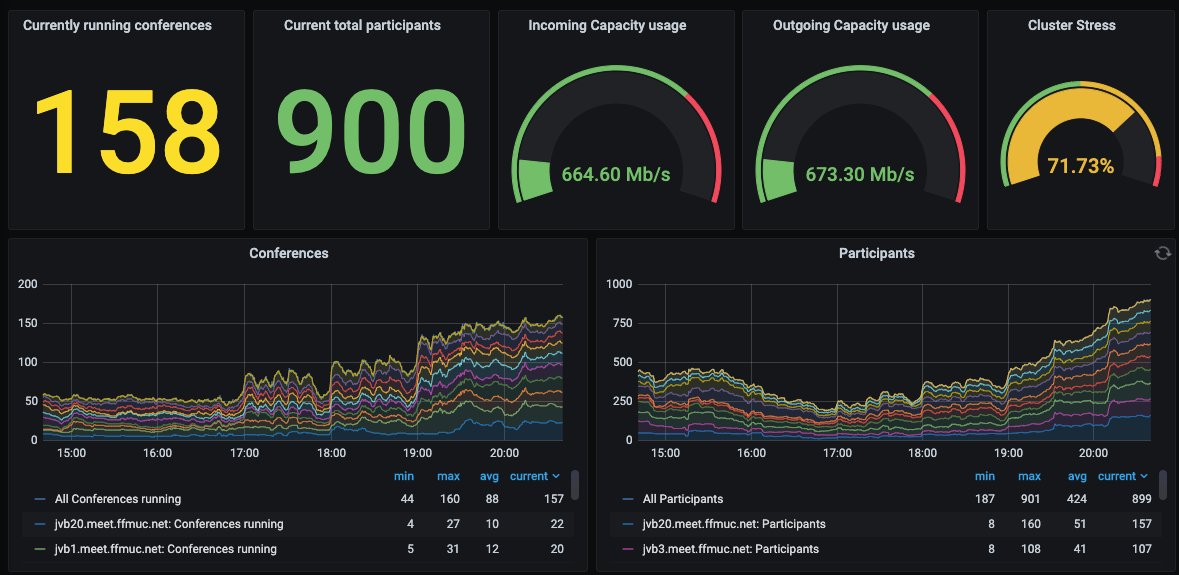This screenshot has width=1179, height=575.
Task: Sort Participants legend by current column
Action: click(1123, 476)
